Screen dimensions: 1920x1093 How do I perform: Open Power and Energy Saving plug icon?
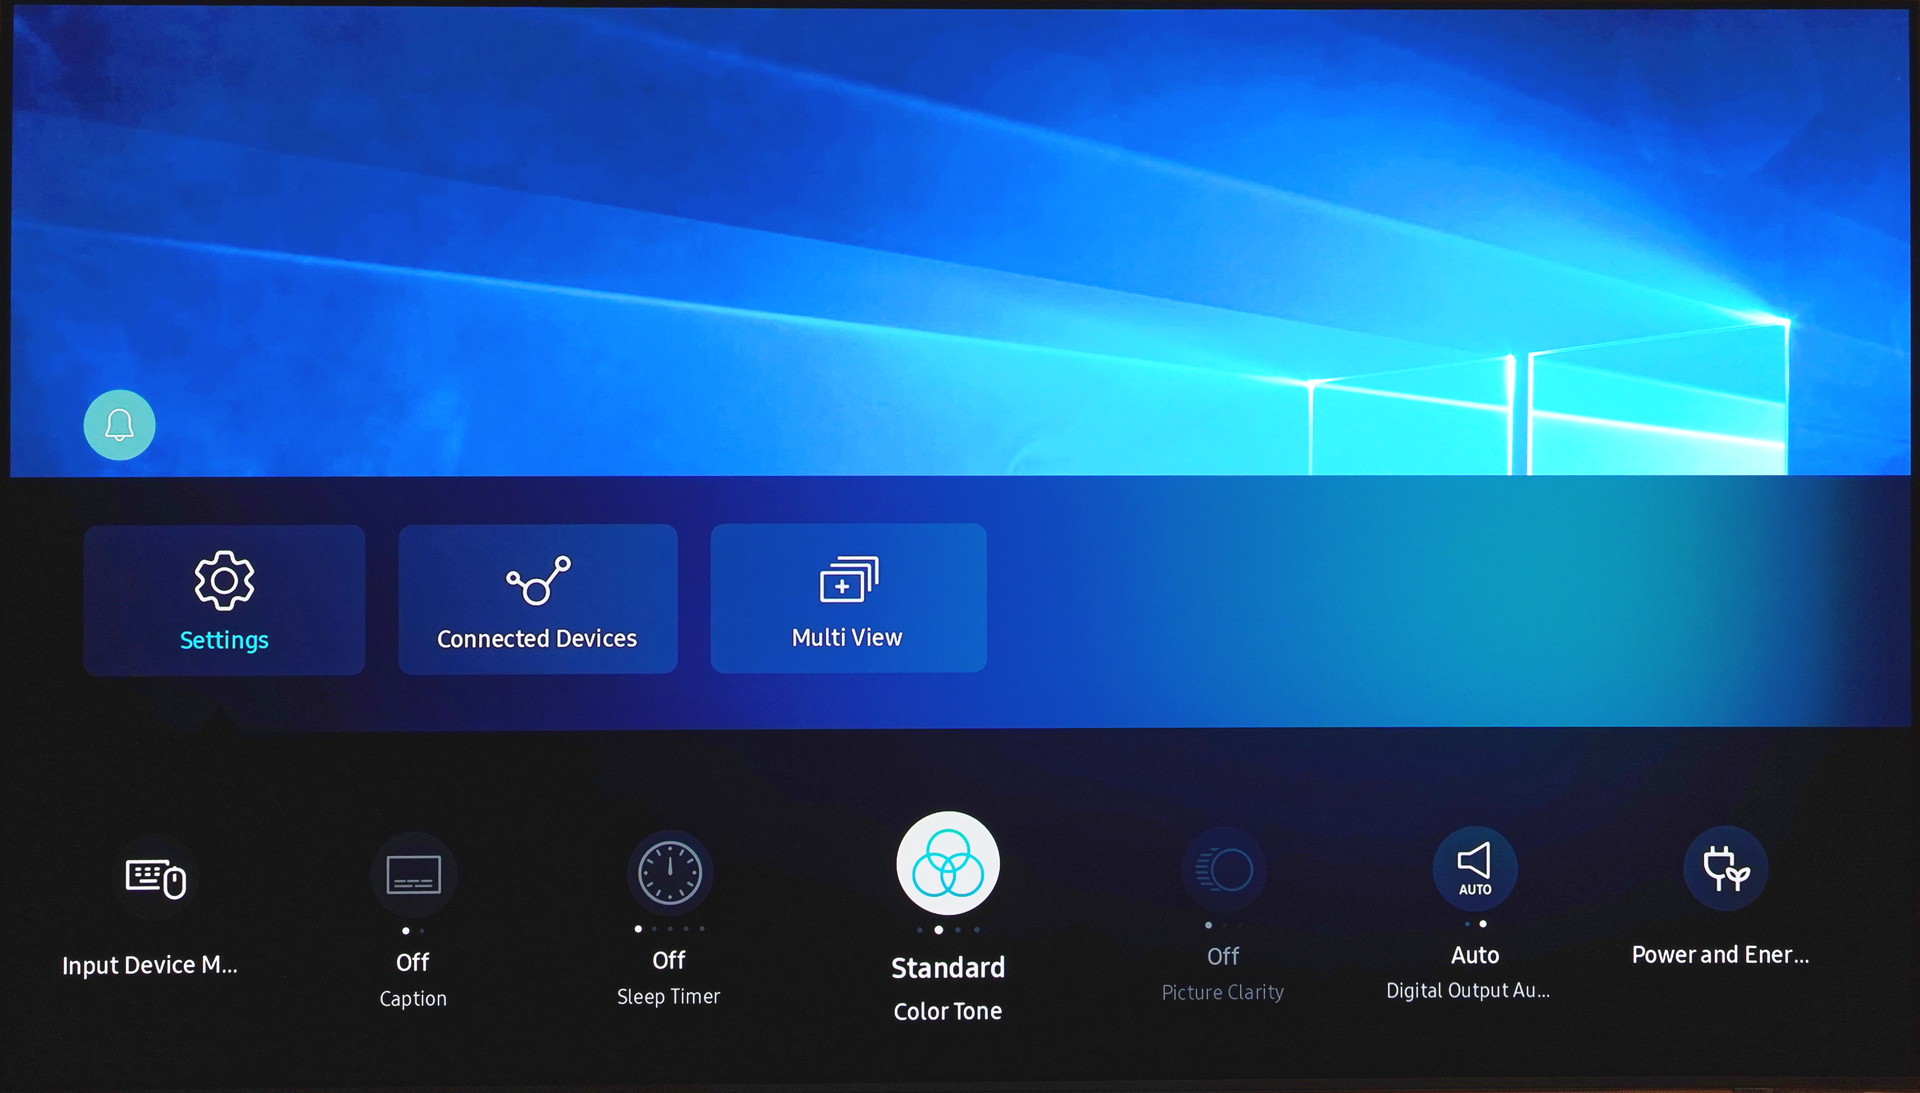pos(1725,868)
